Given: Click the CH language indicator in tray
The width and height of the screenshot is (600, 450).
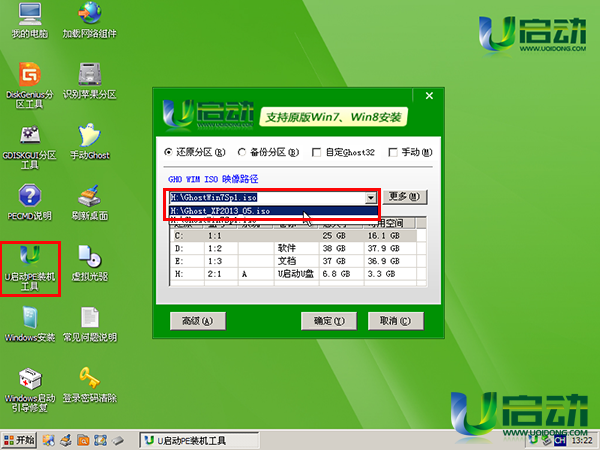Looking at the screenshot, I should (559, 440).
